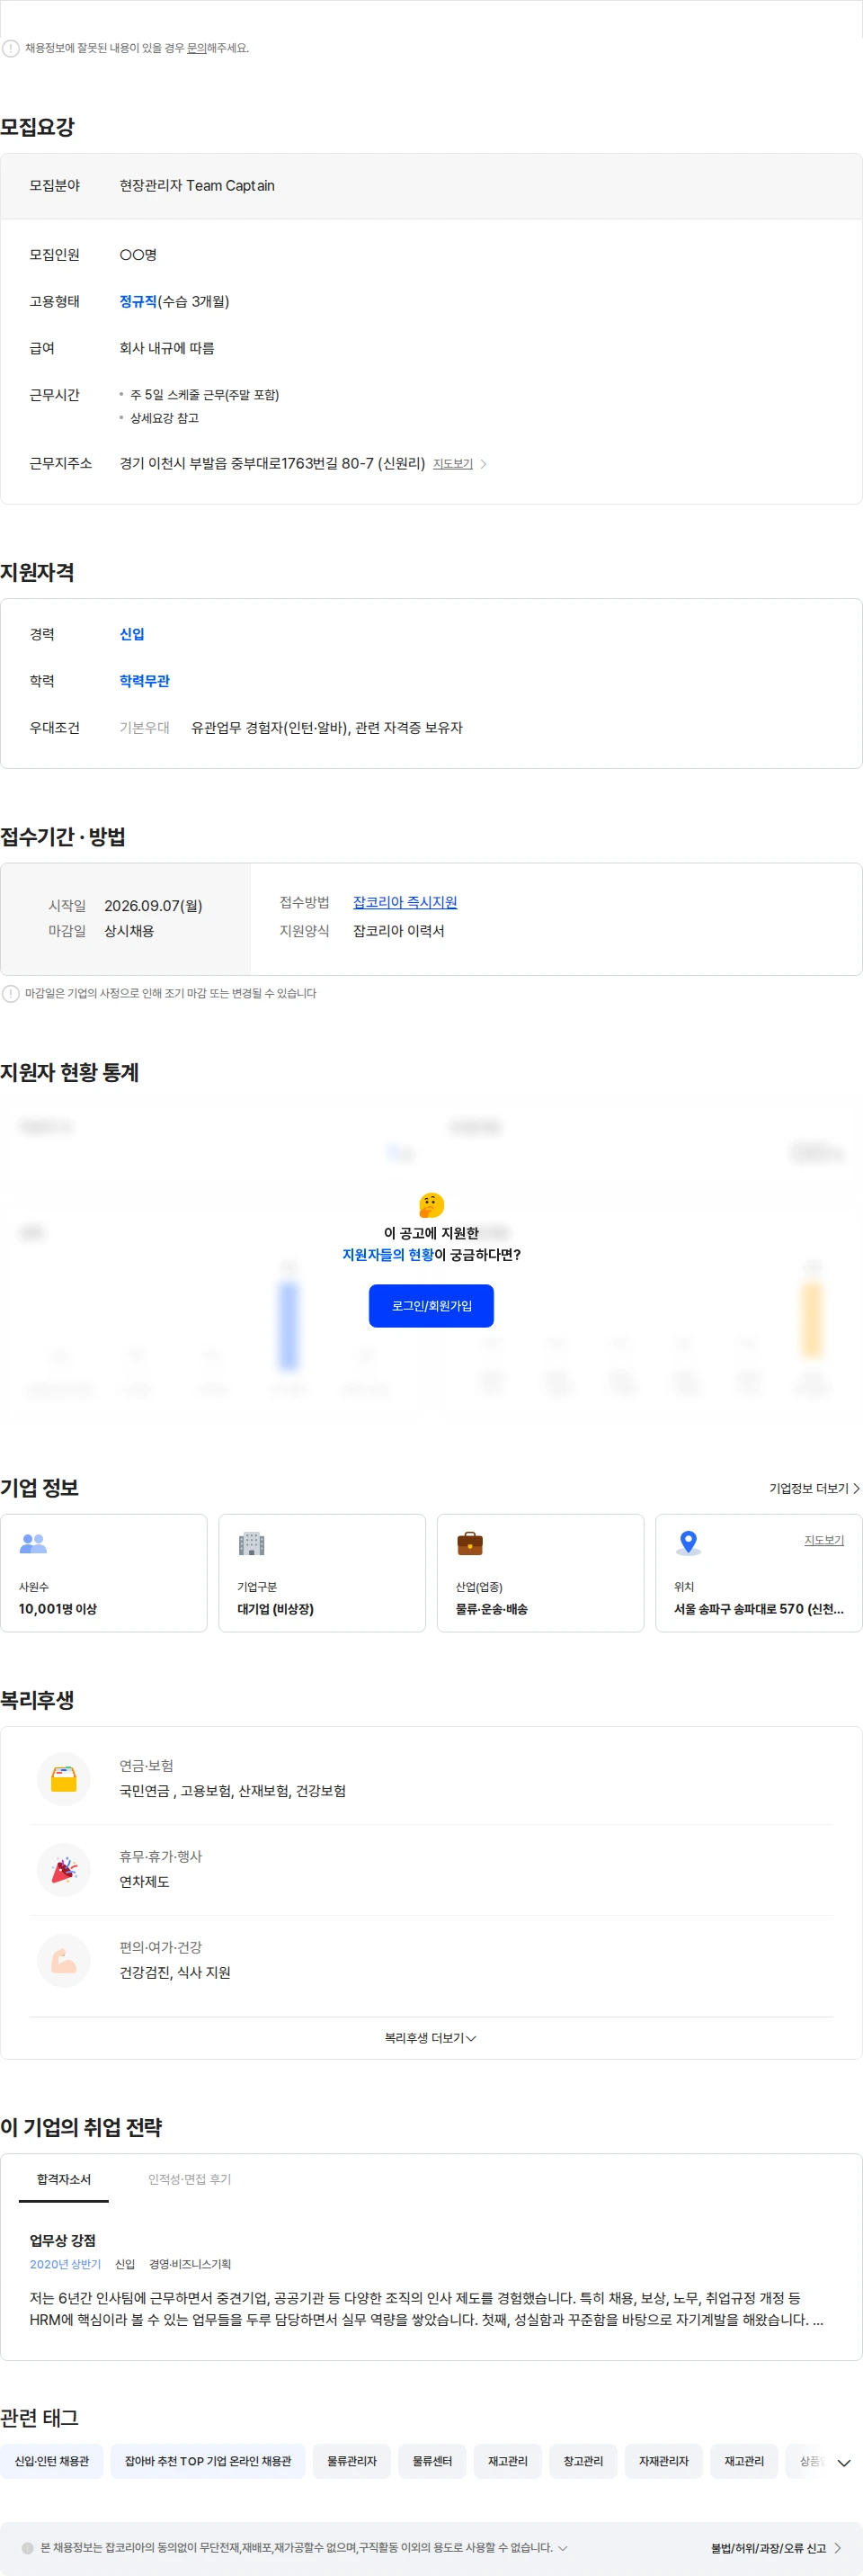
Task: Click the people icon in 사원수 card
Action: 33,1543
